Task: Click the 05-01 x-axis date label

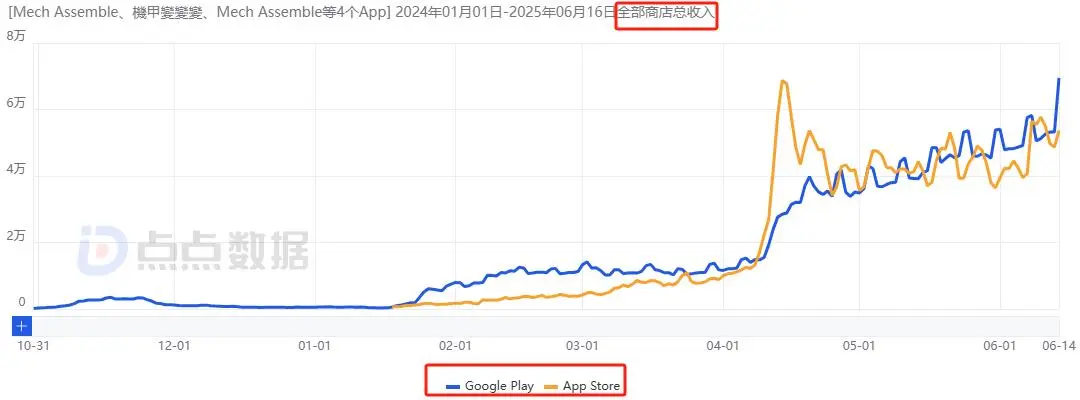Action: coord(859,346)
